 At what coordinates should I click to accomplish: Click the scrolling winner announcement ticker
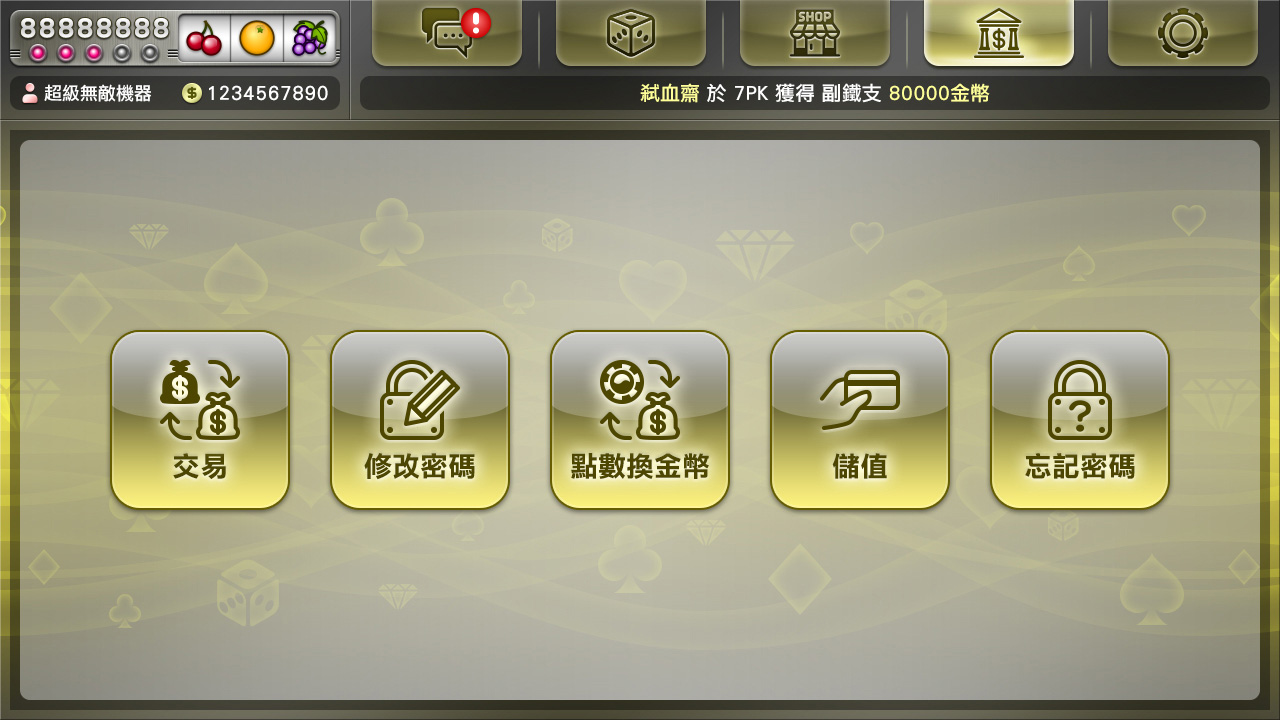[x=815, y=93]
